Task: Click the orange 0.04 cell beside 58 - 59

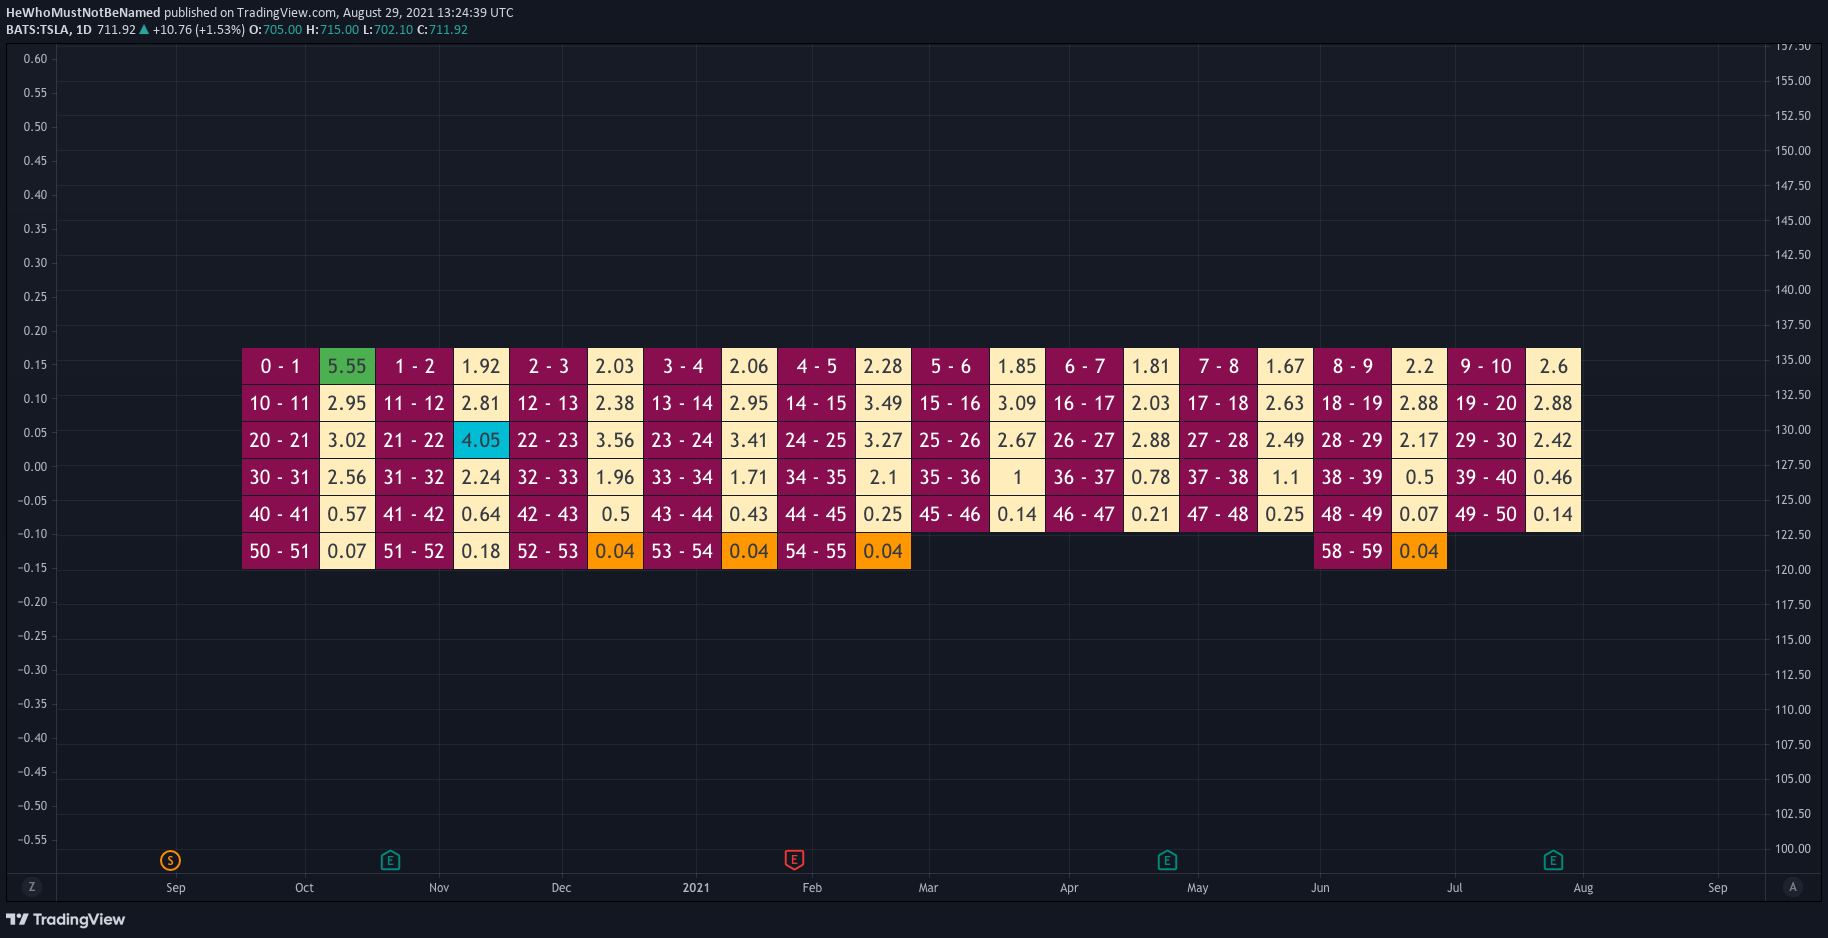Action: click(1419, 551)
